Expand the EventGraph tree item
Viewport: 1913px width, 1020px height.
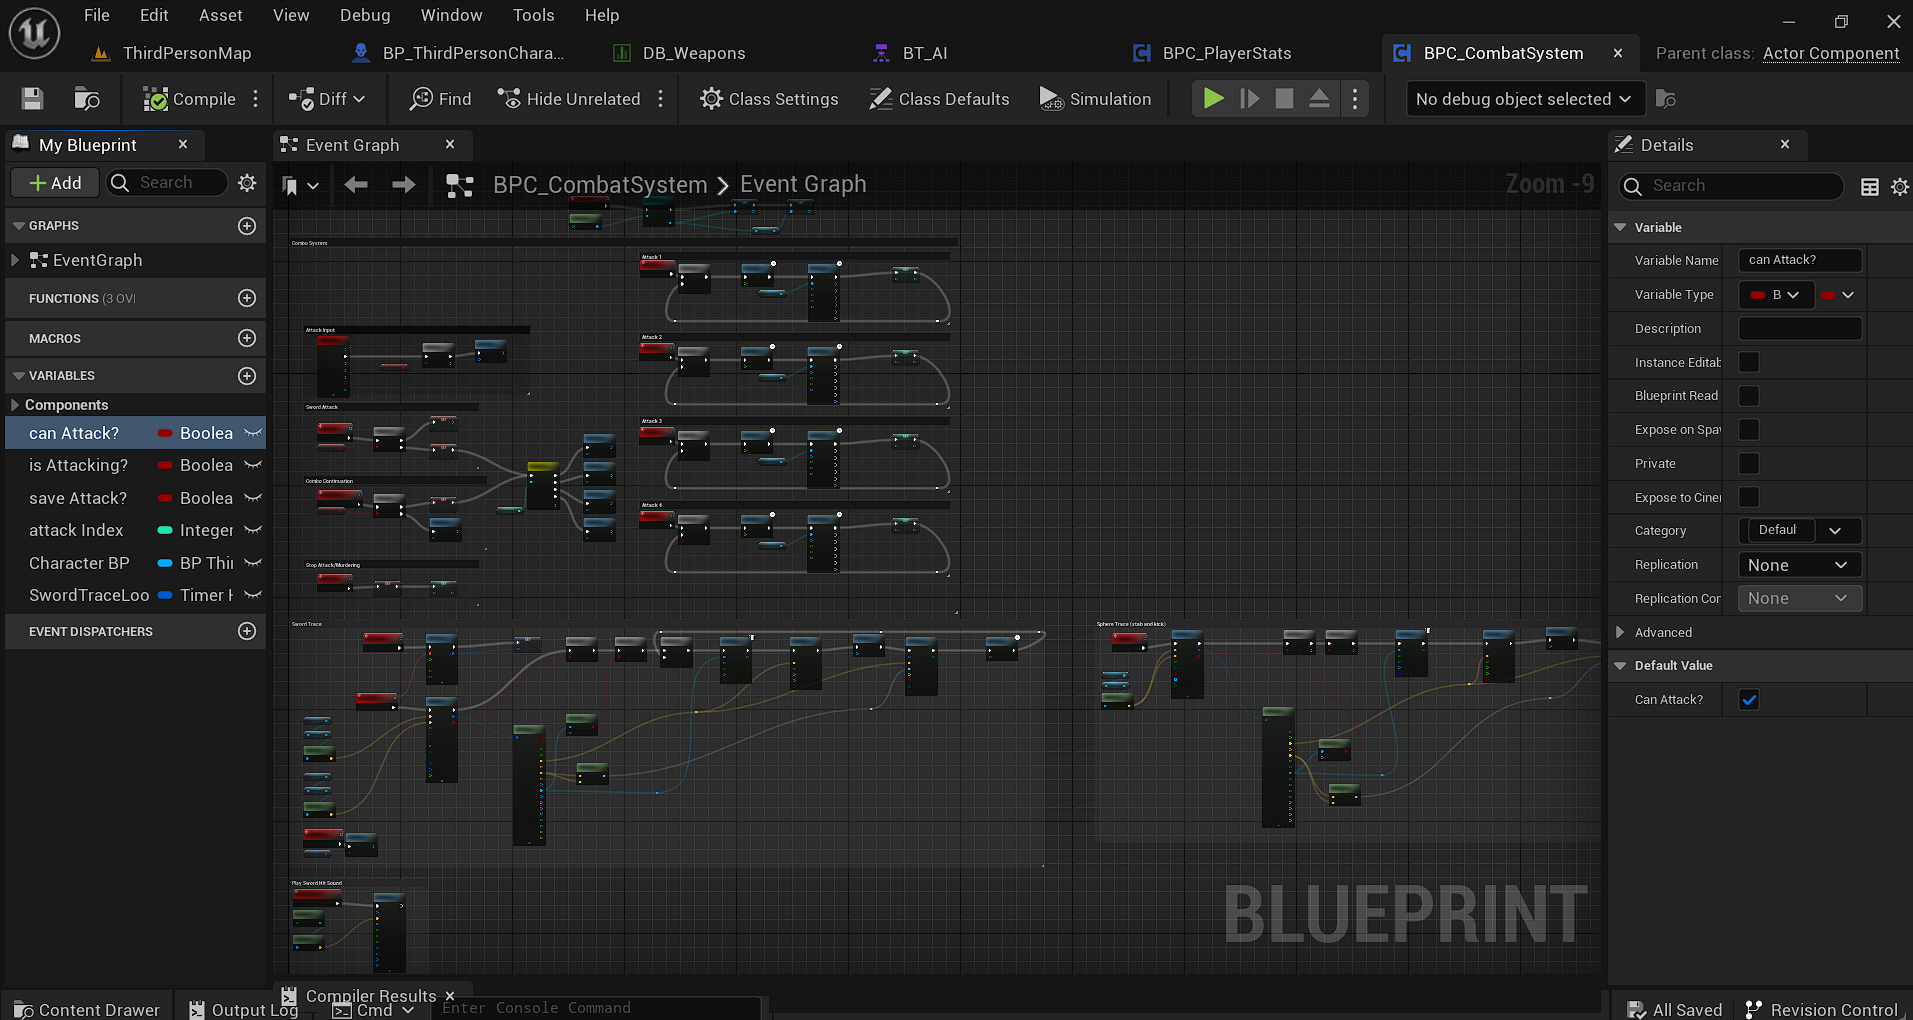pos(15,260)
